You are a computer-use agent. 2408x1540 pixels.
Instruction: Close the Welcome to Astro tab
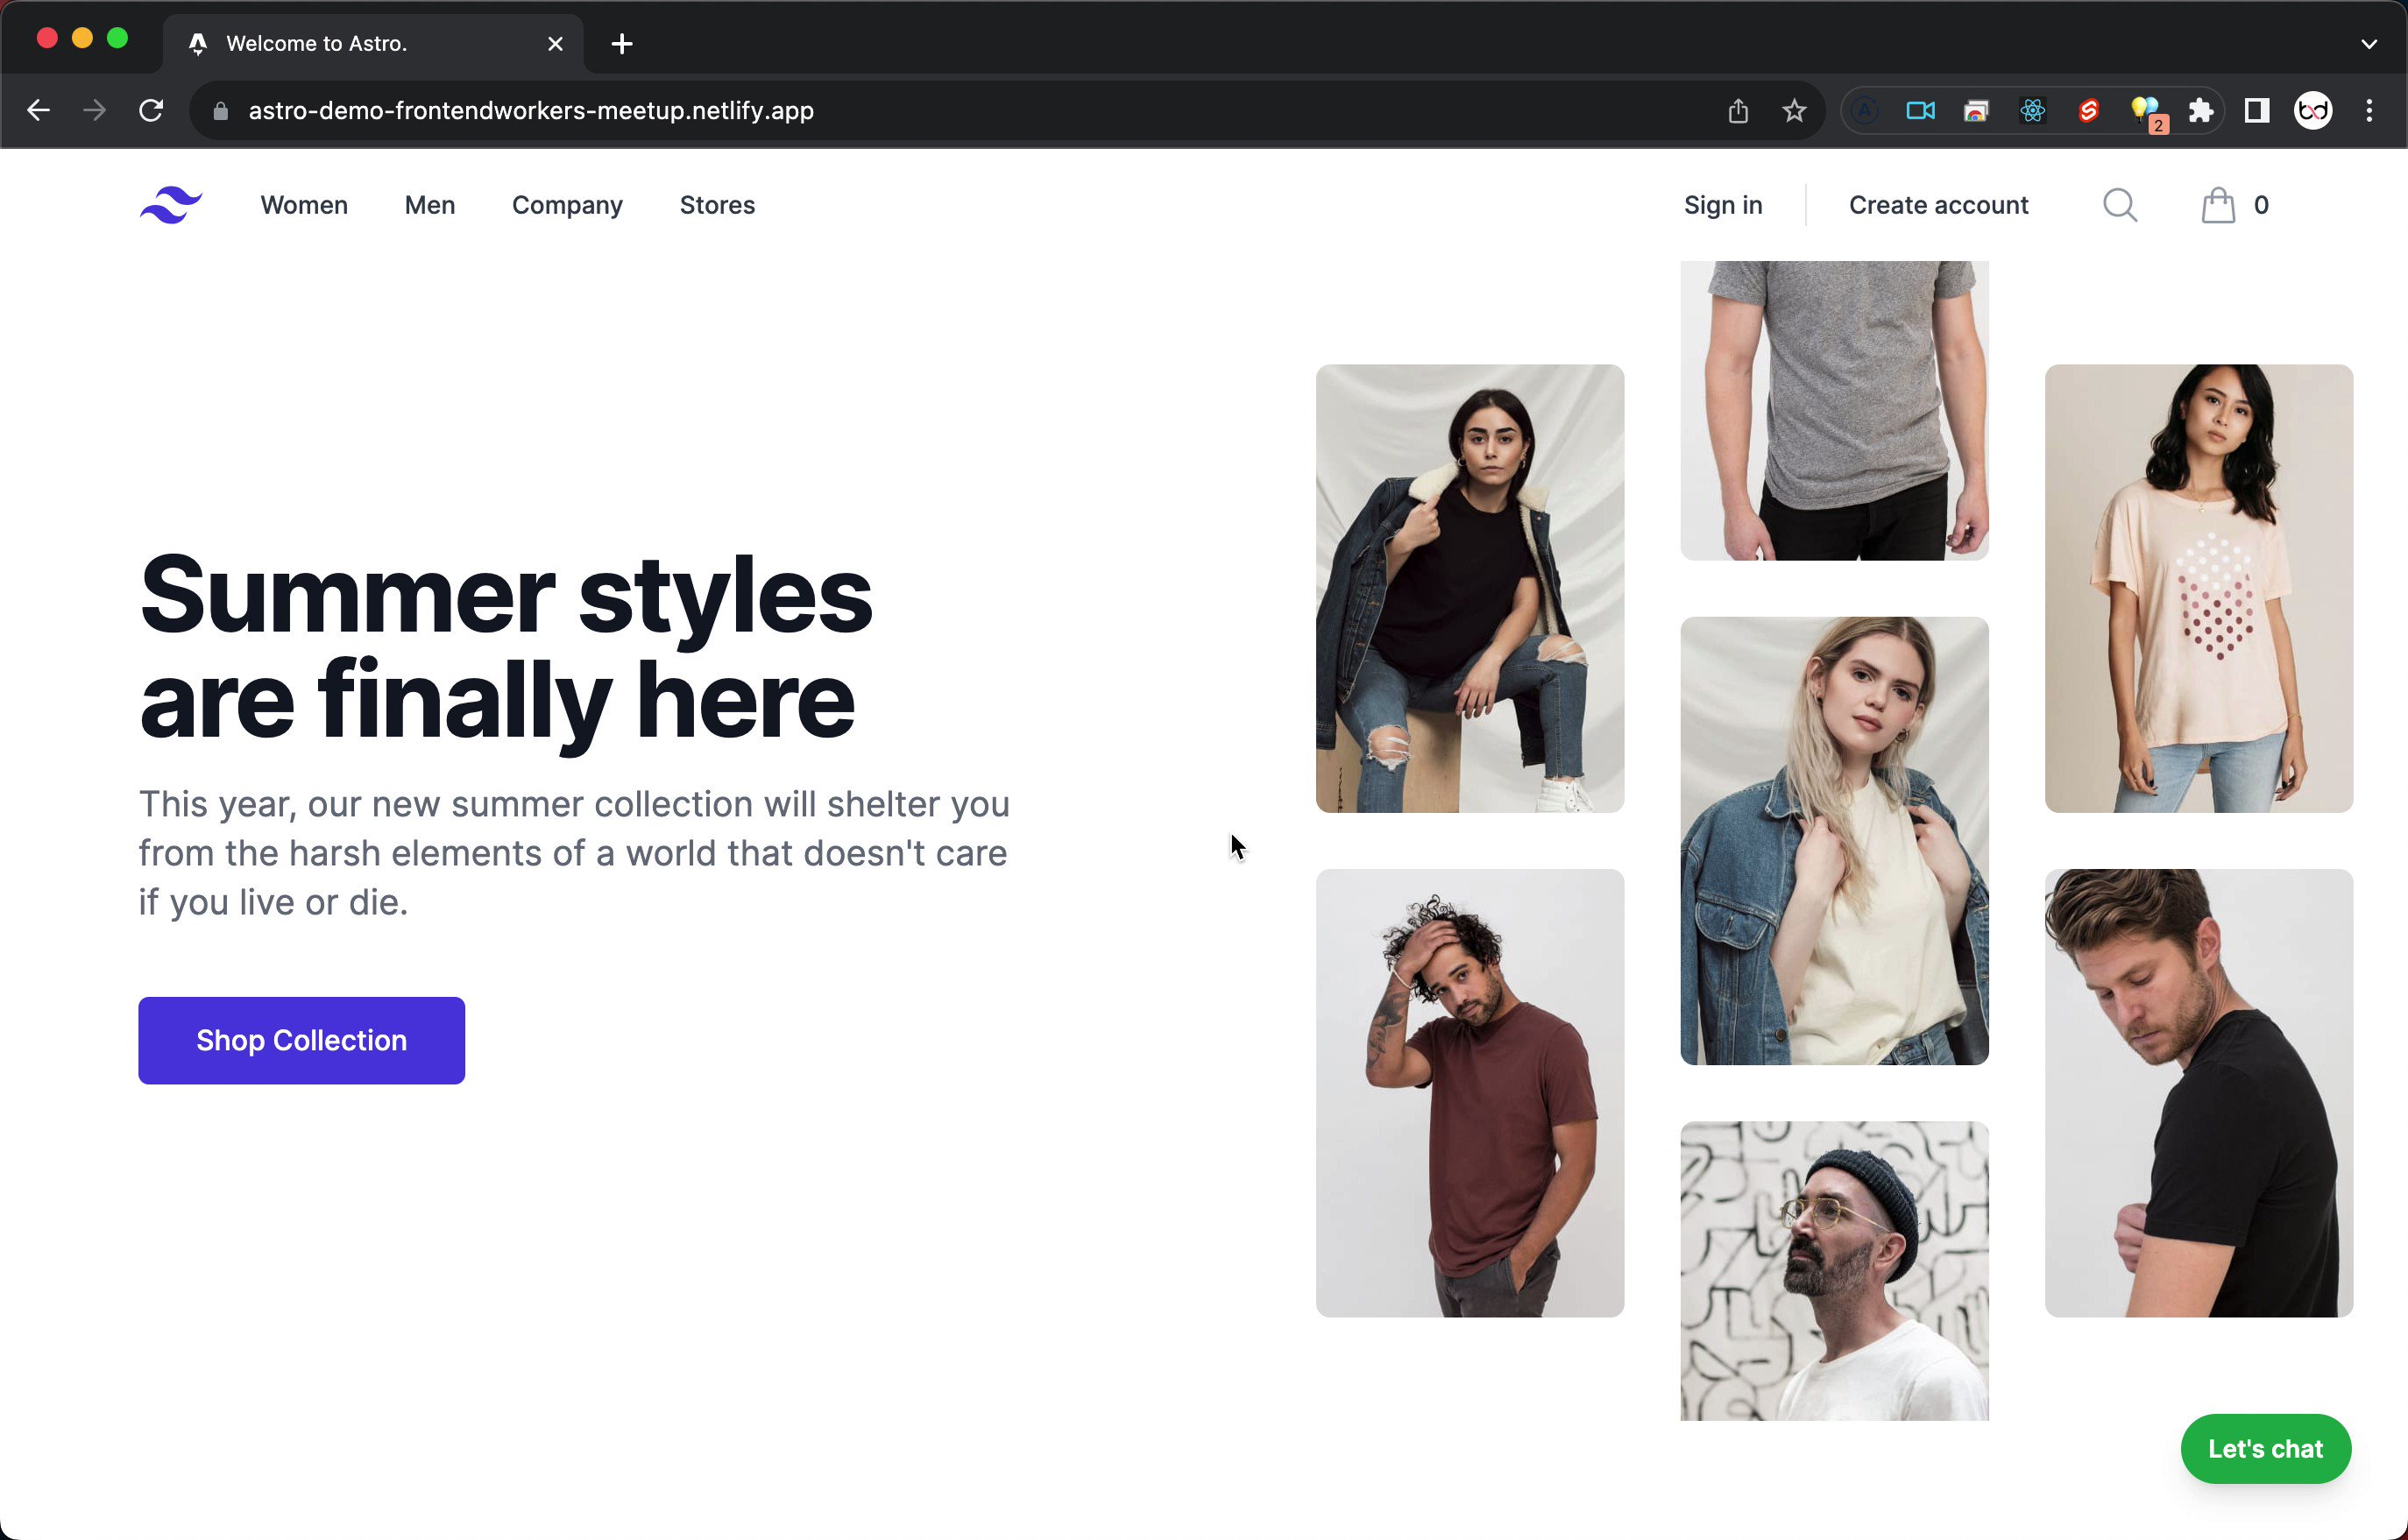tap(556, 44)
